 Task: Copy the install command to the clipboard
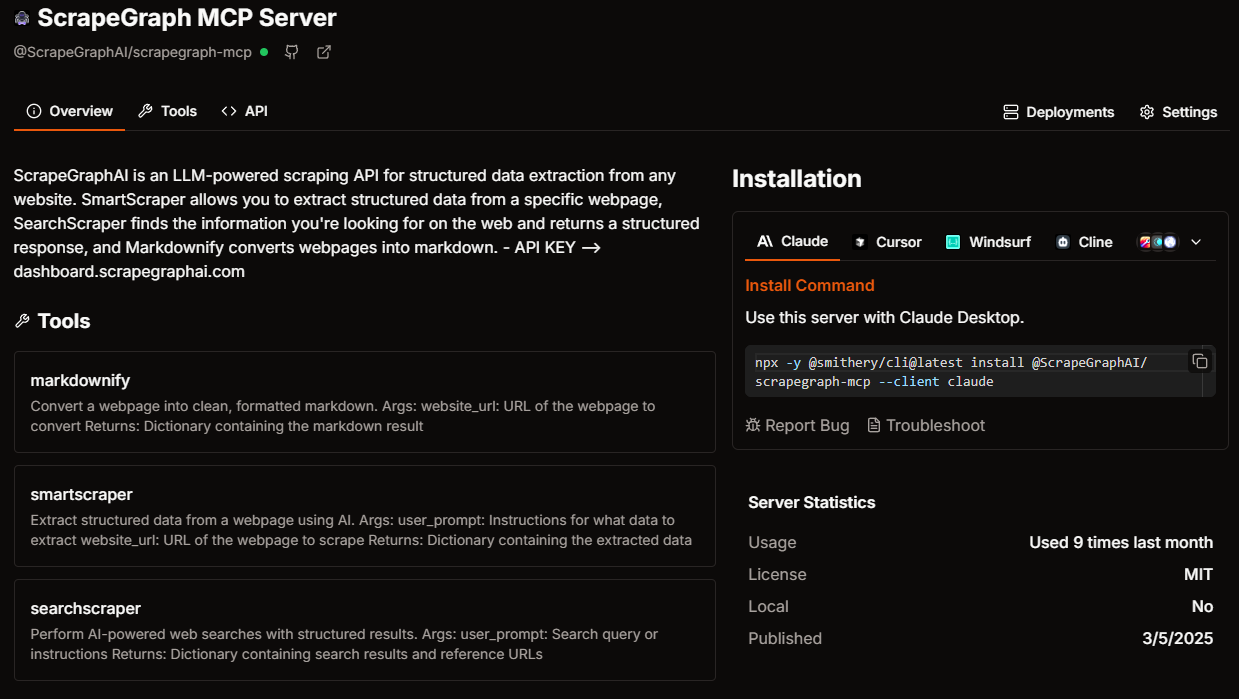point(1200,362)
